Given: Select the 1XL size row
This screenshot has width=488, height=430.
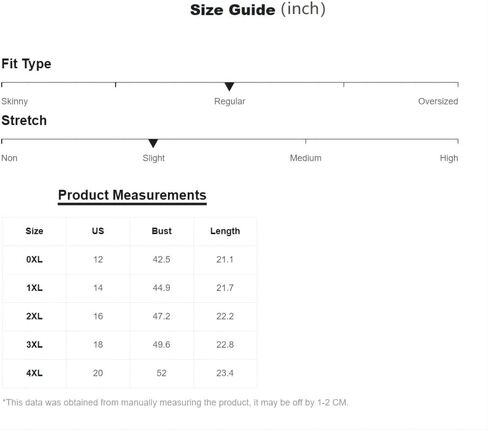Looking at the screenshot, I should point(130,288).
